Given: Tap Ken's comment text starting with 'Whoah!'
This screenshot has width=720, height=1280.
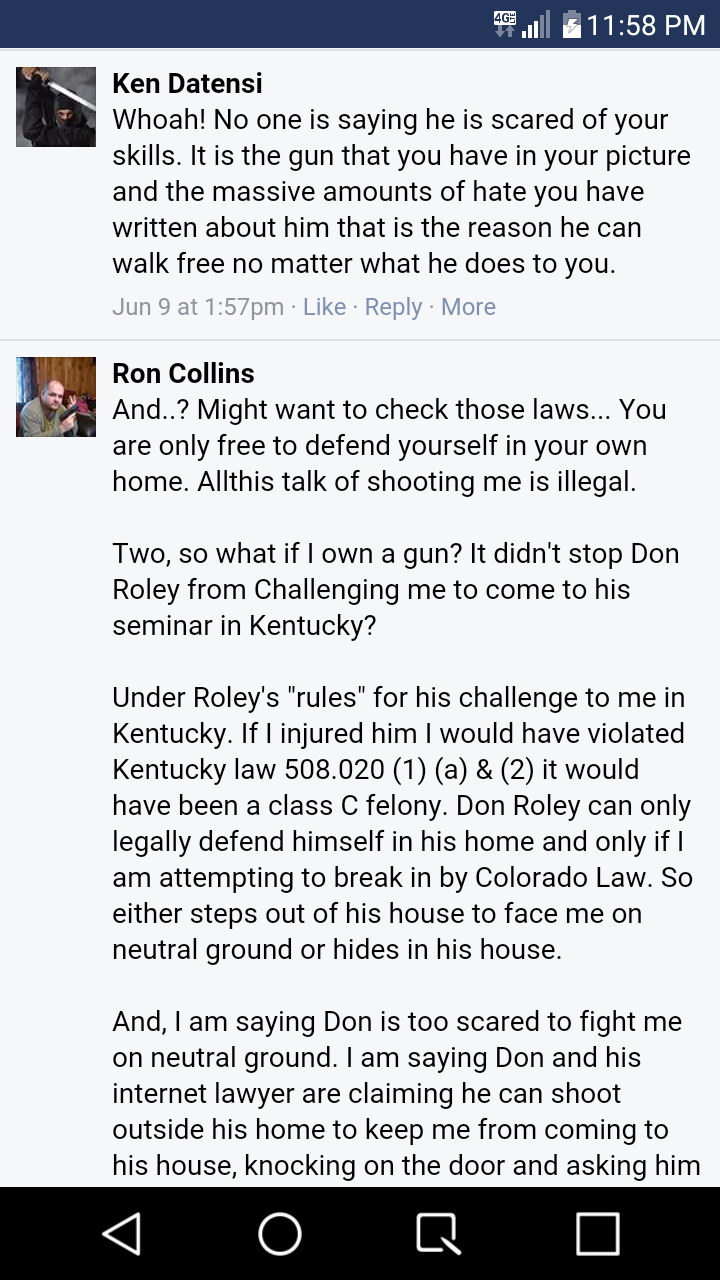Looking at the screenshot, I should (x=390, y=192).
